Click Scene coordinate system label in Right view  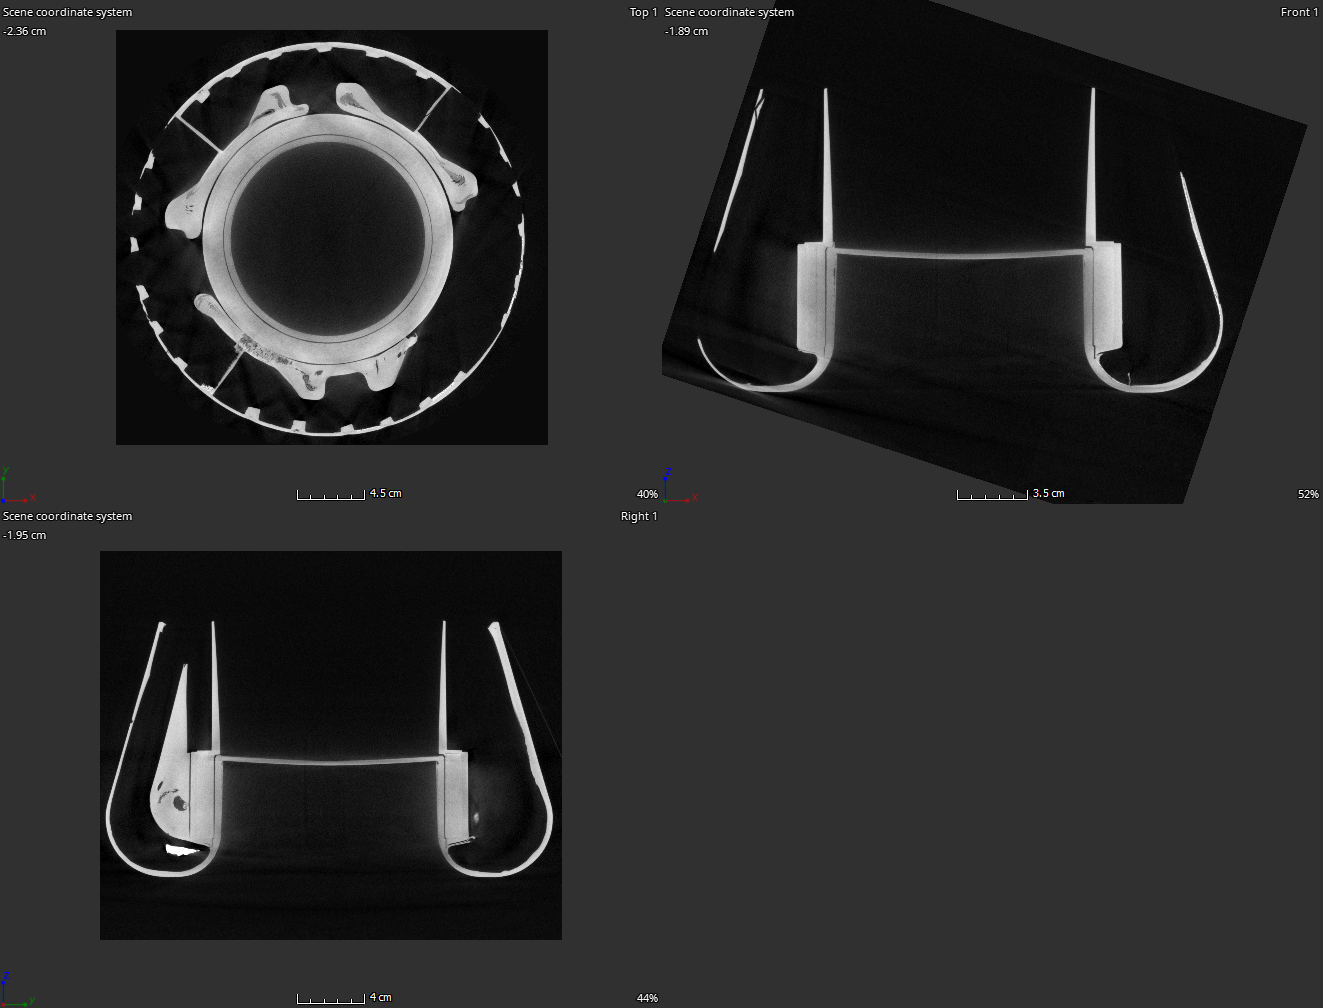coord(68,516)
